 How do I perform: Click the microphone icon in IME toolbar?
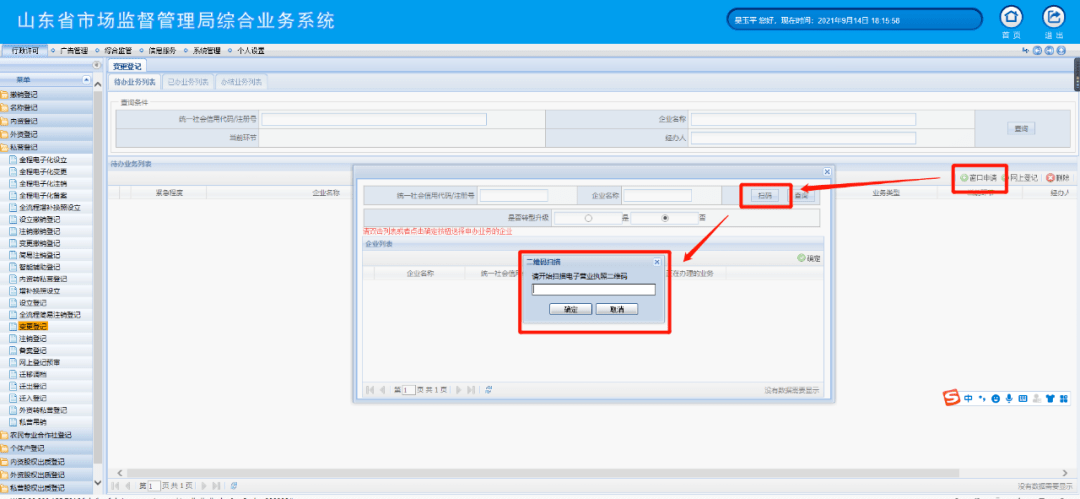1009,399
